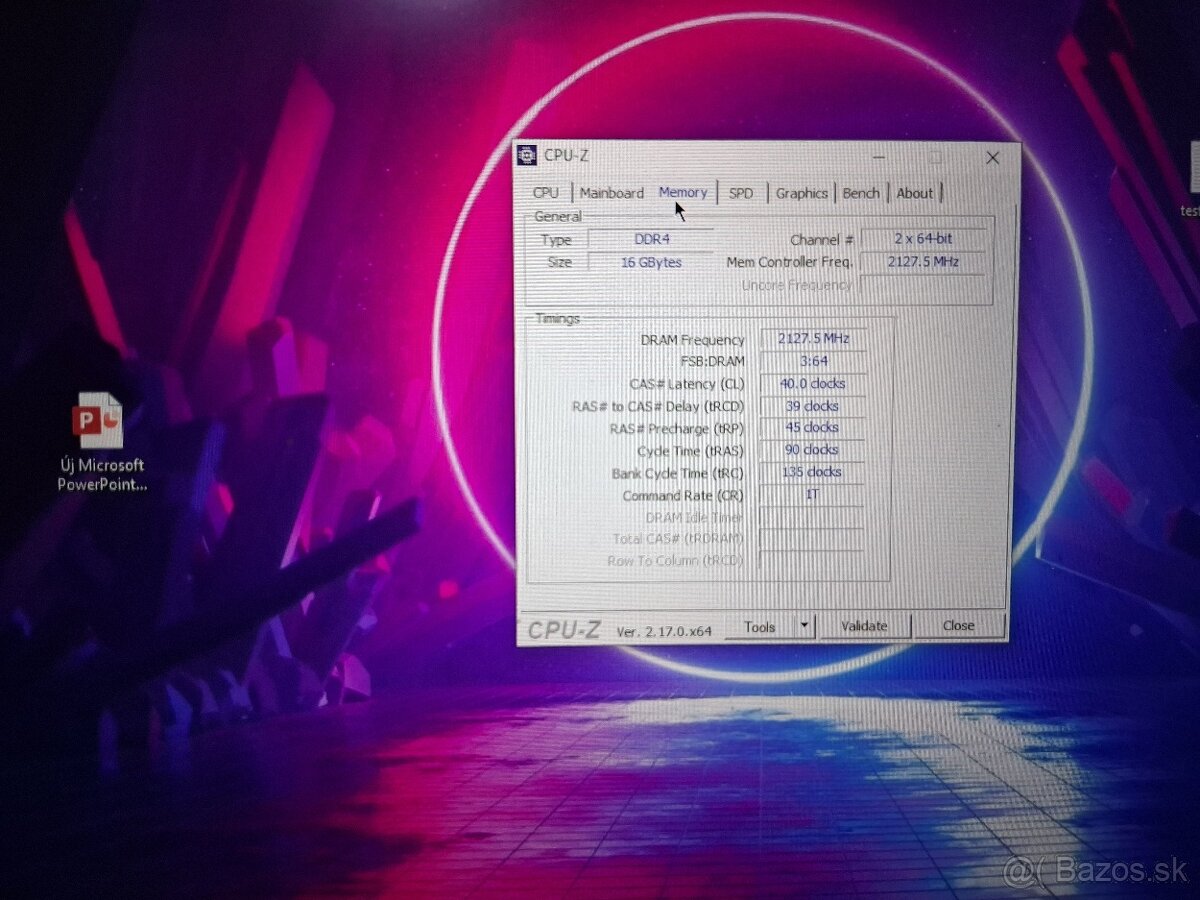Click the DRAM Frequency value field
The height and width of the screenshot is (900, 1200).
click(x=810, y=339)
